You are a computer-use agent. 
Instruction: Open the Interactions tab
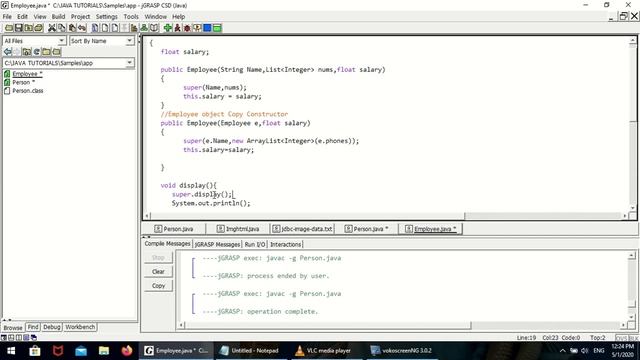(285, 244)
